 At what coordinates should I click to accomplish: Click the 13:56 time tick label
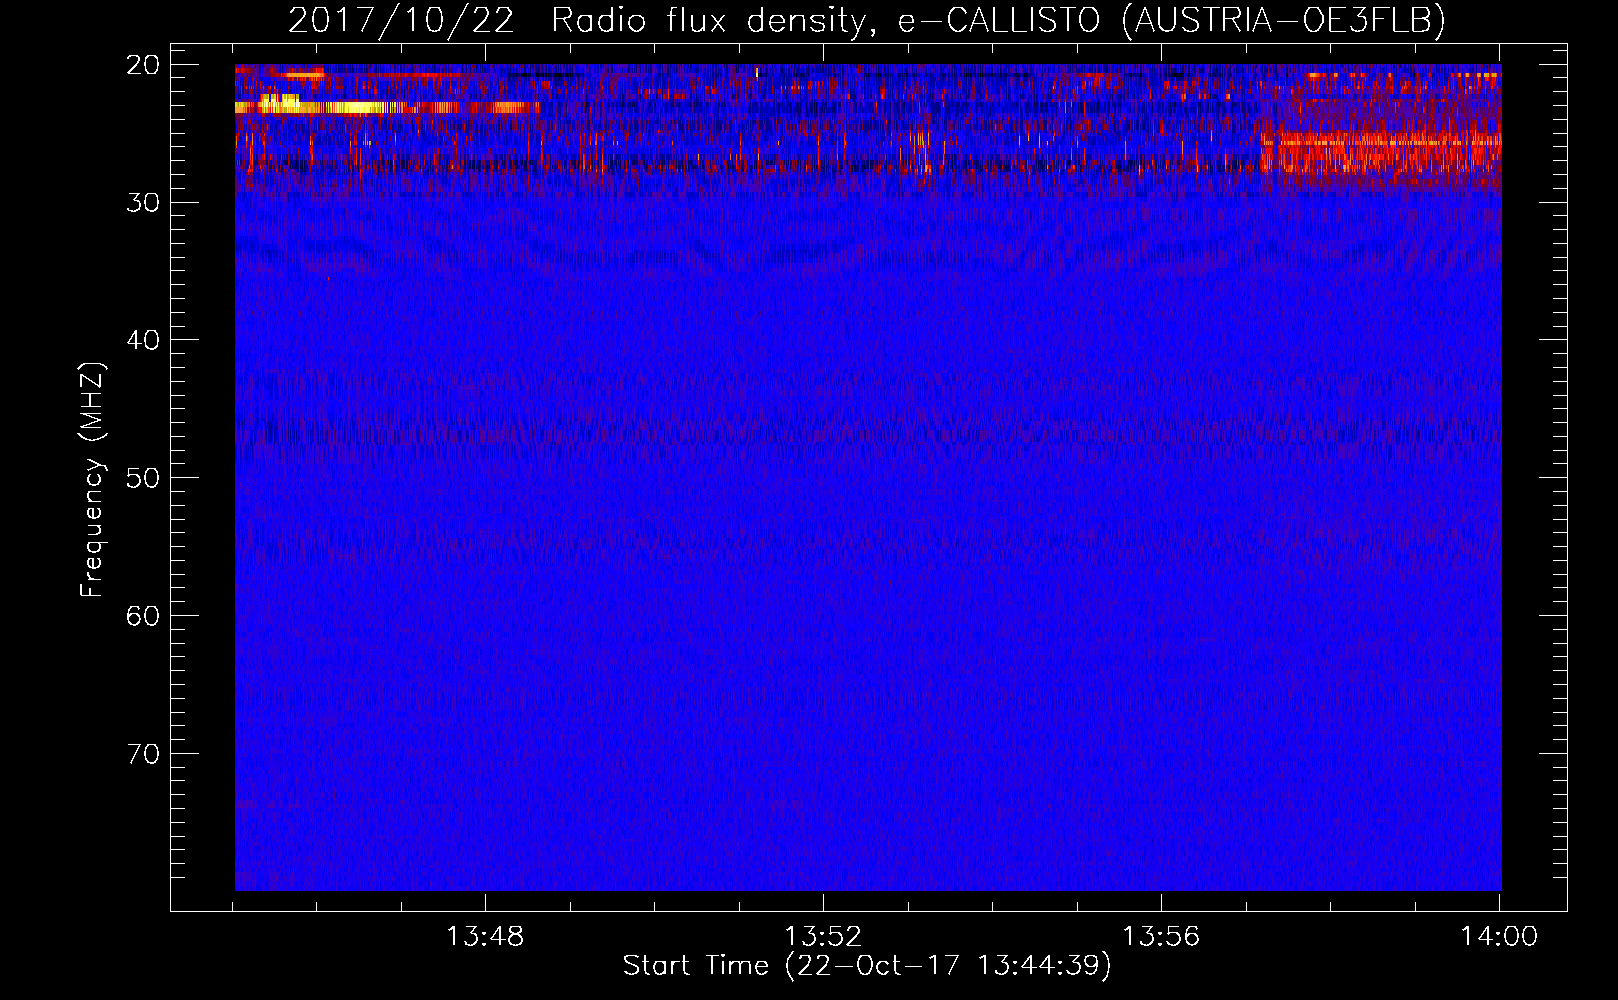pos(1161,937)
